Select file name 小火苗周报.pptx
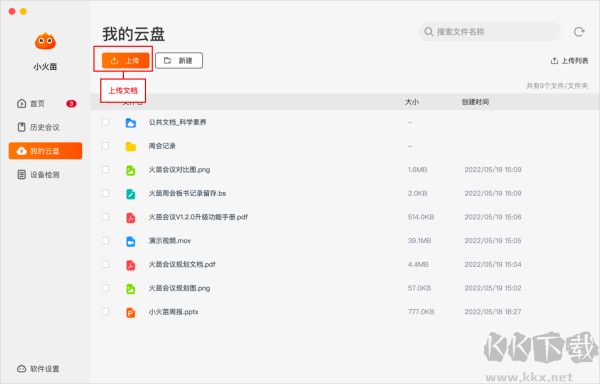Viewport: 600px width, 384px height. (174, 312)
